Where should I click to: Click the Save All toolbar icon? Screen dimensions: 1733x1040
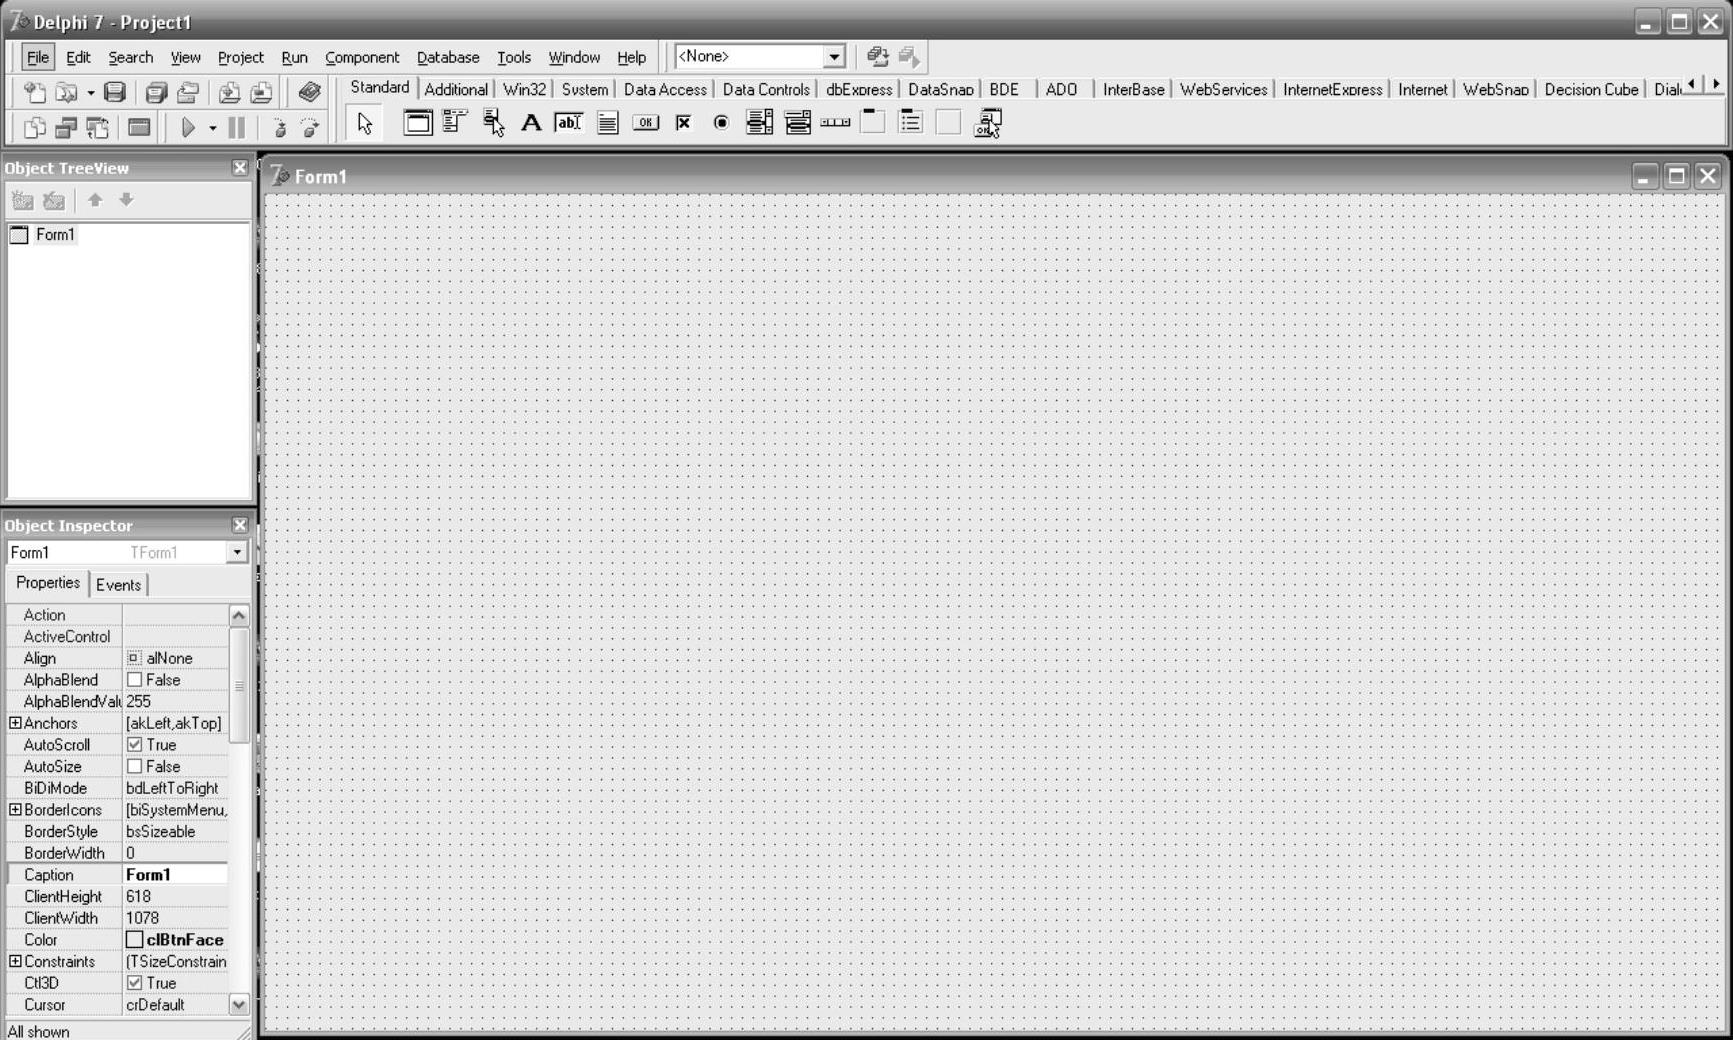(x=156, y=93)
